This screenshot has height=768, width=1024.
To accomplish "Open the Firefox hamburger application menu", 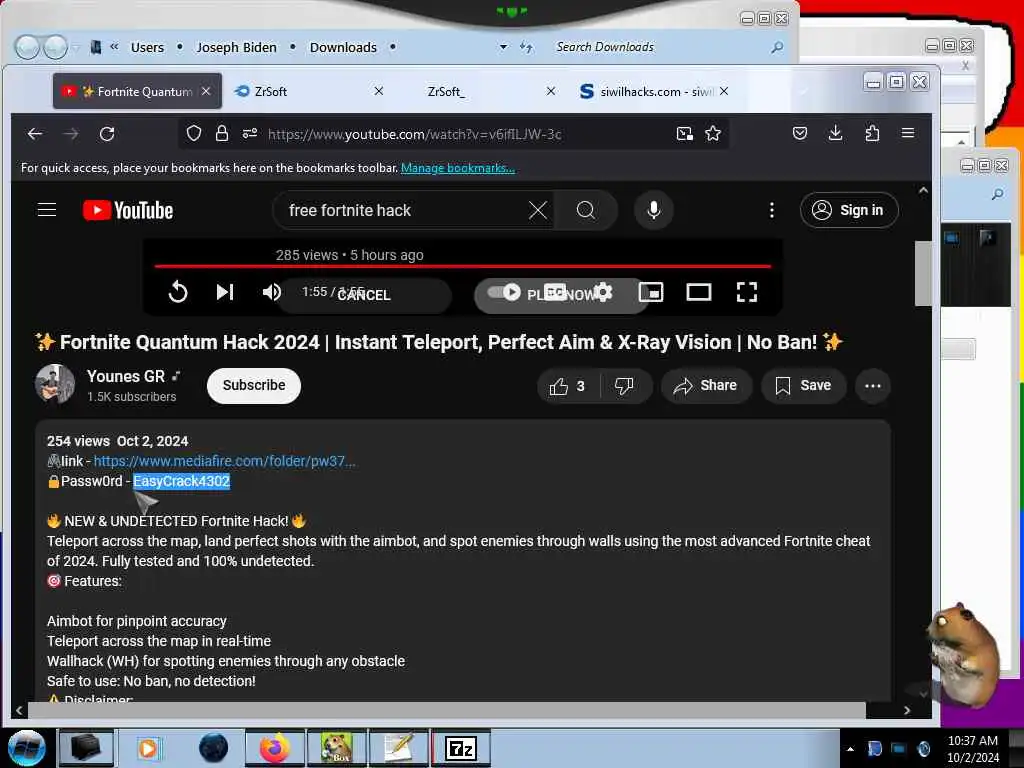I will click(x=908, y=133).
